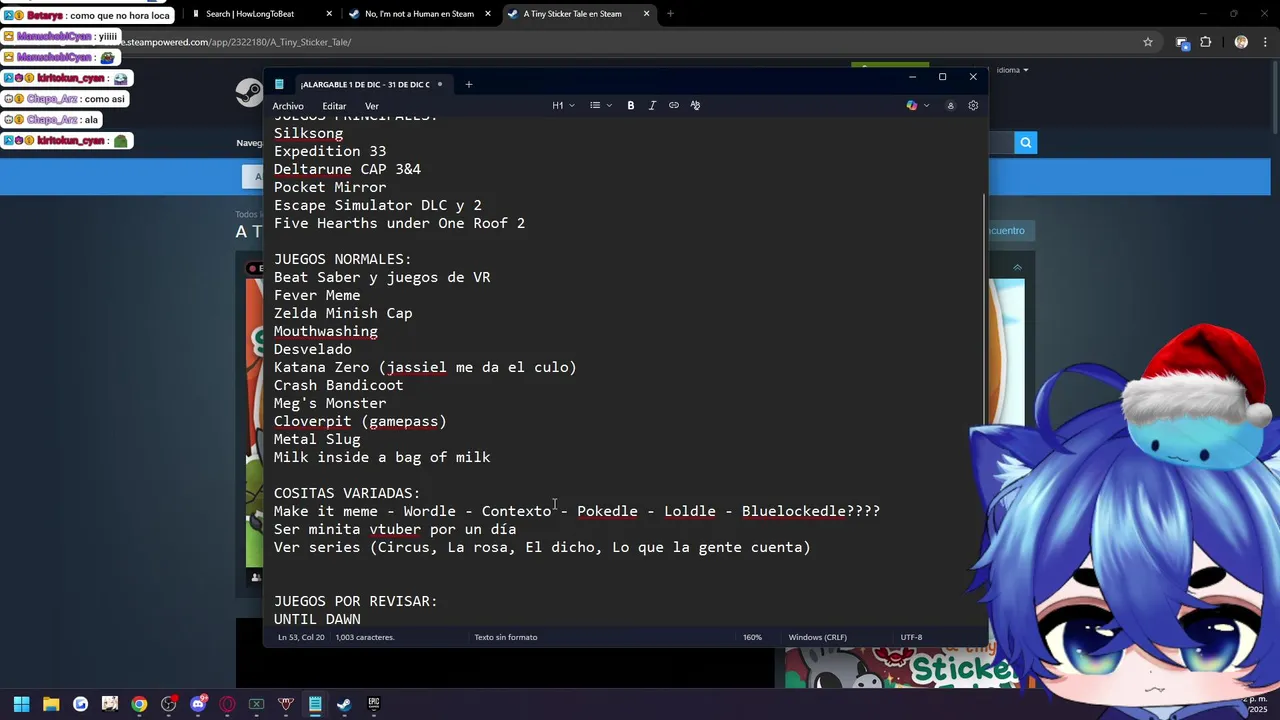Viewport: 1280px width, 720px height.
Task: Click Ln 53, Col 20 in status bar
Action: coord(301,637)
